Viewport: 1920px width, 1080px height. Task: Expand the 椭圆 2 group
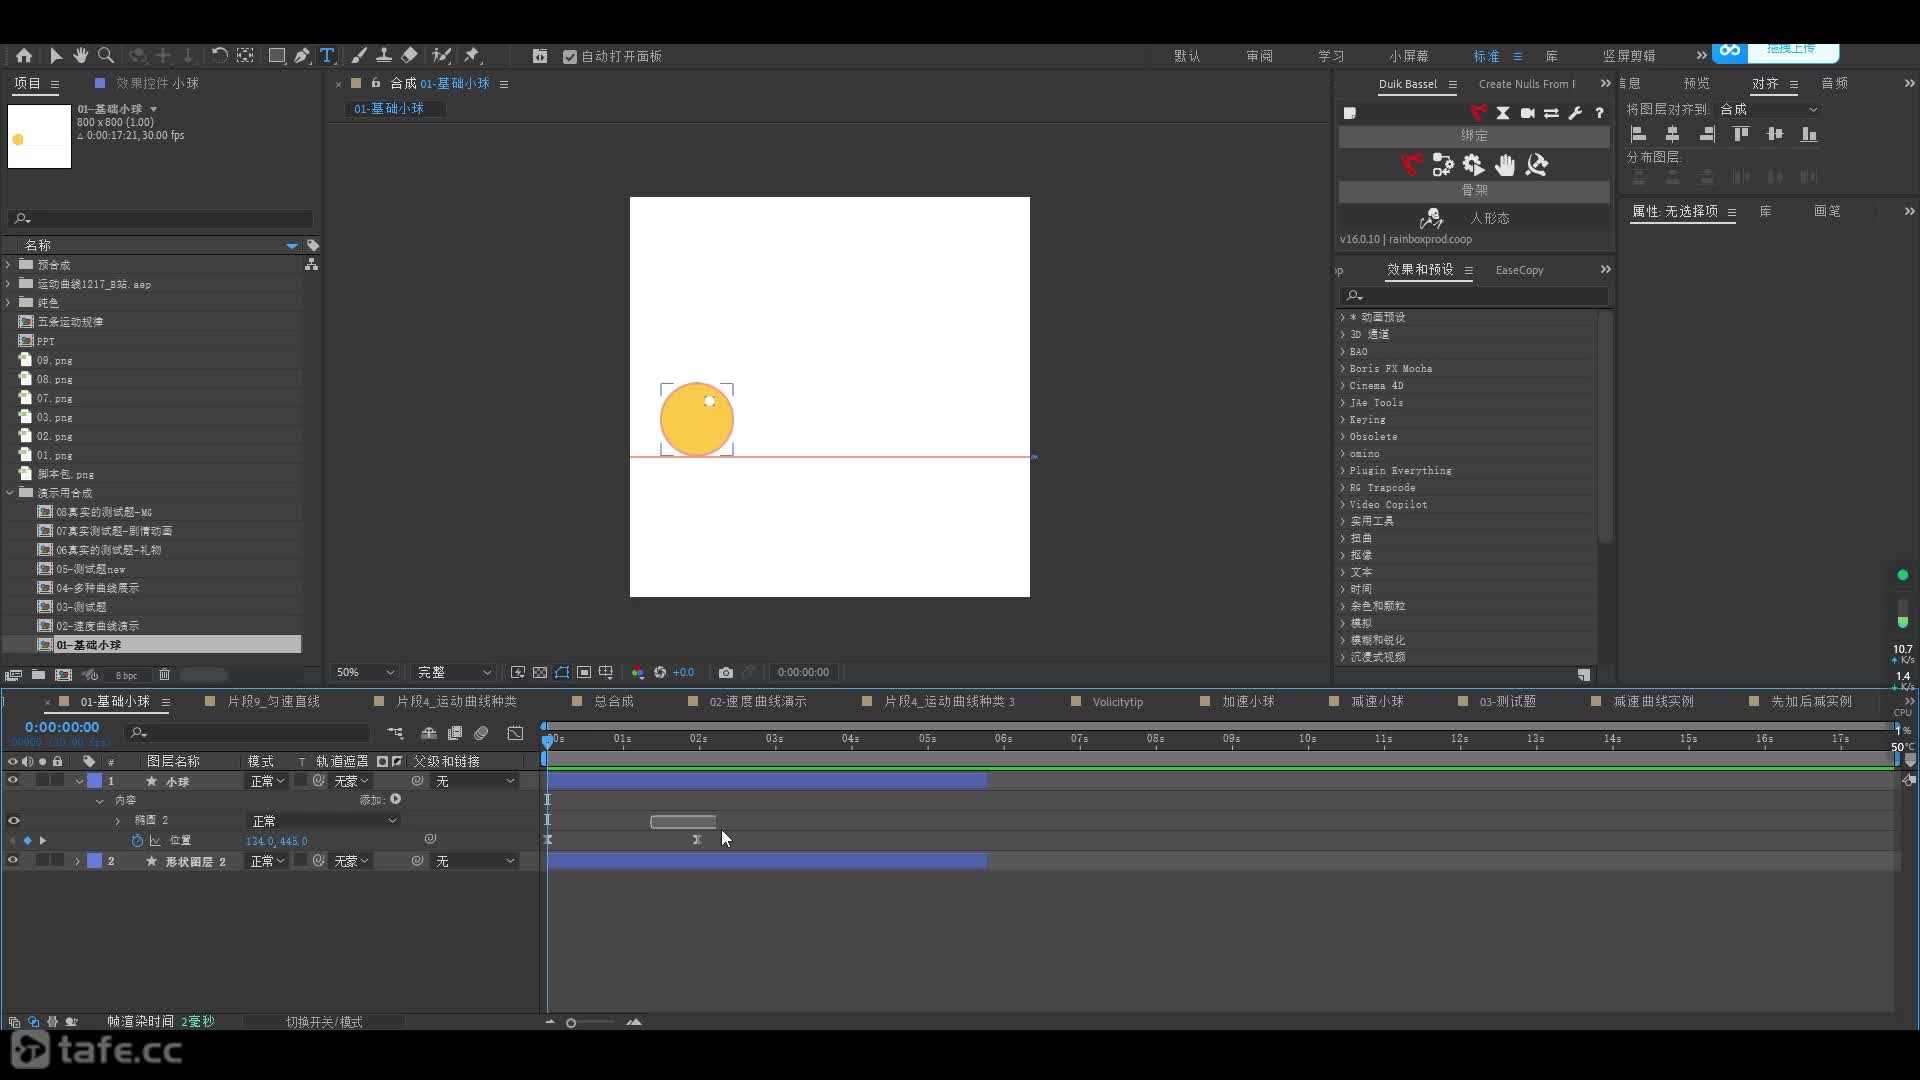(x=118, y=821)
